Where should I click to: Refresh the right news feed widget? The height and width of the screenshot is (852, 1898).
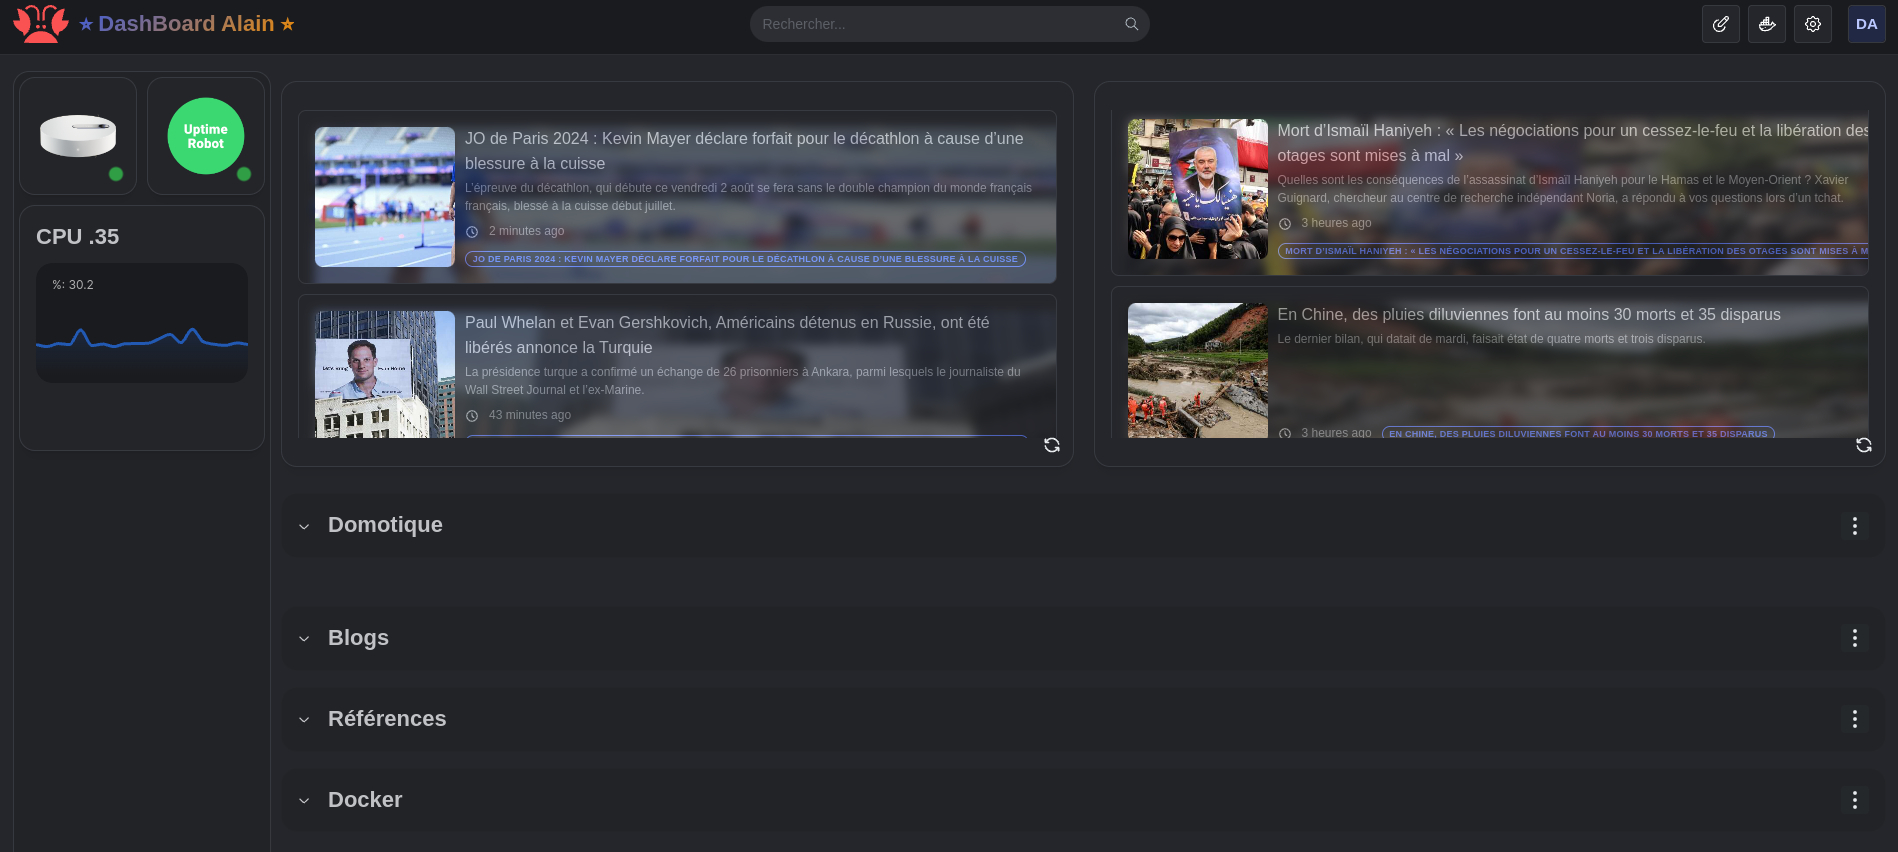tap(1863, 445)
